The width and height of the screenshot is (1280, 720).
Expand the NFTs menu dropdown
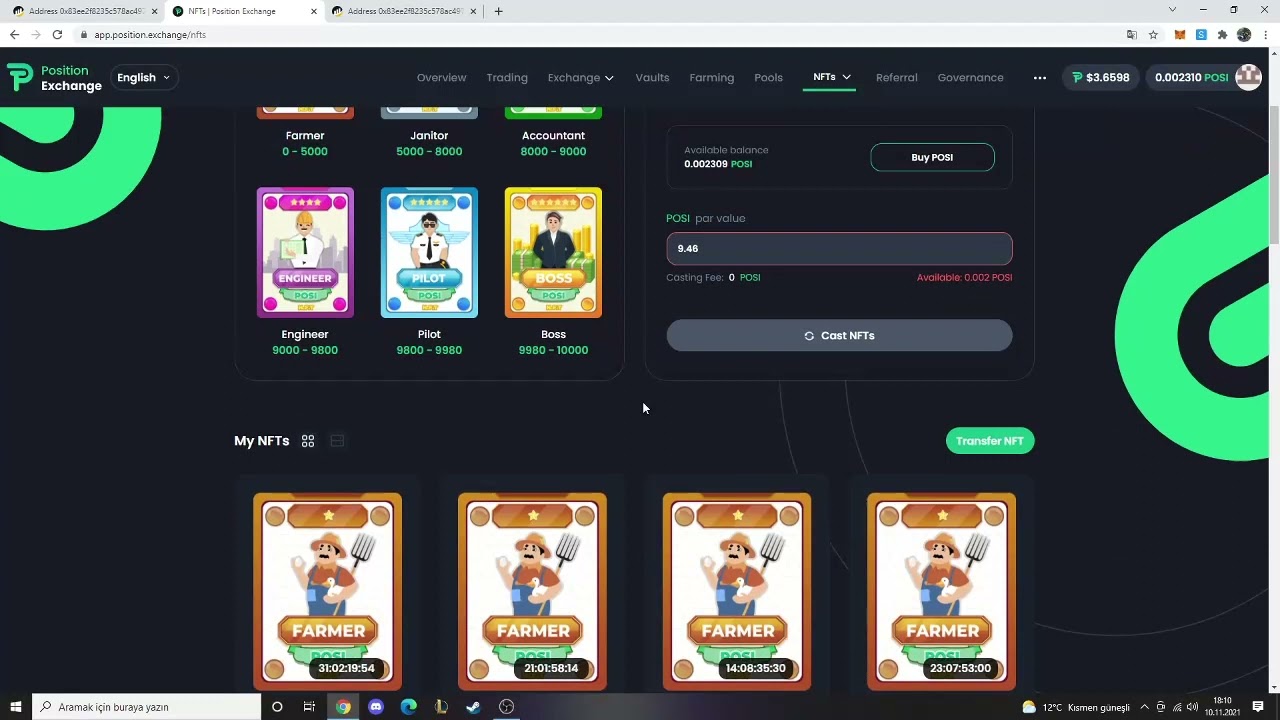tap(830, 77)
